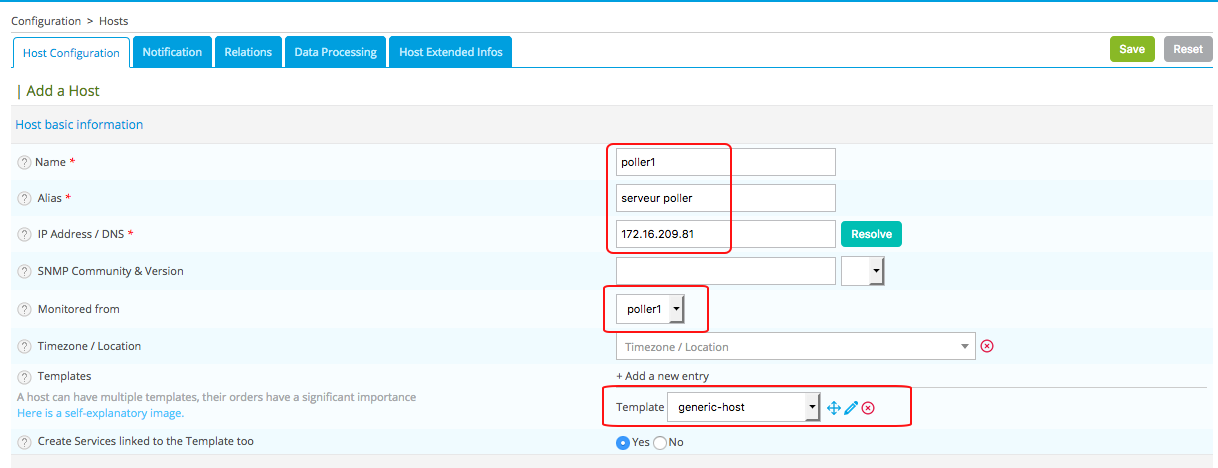Click the help icon beside Name
The image size is (1218, 468).
(24, 162)
